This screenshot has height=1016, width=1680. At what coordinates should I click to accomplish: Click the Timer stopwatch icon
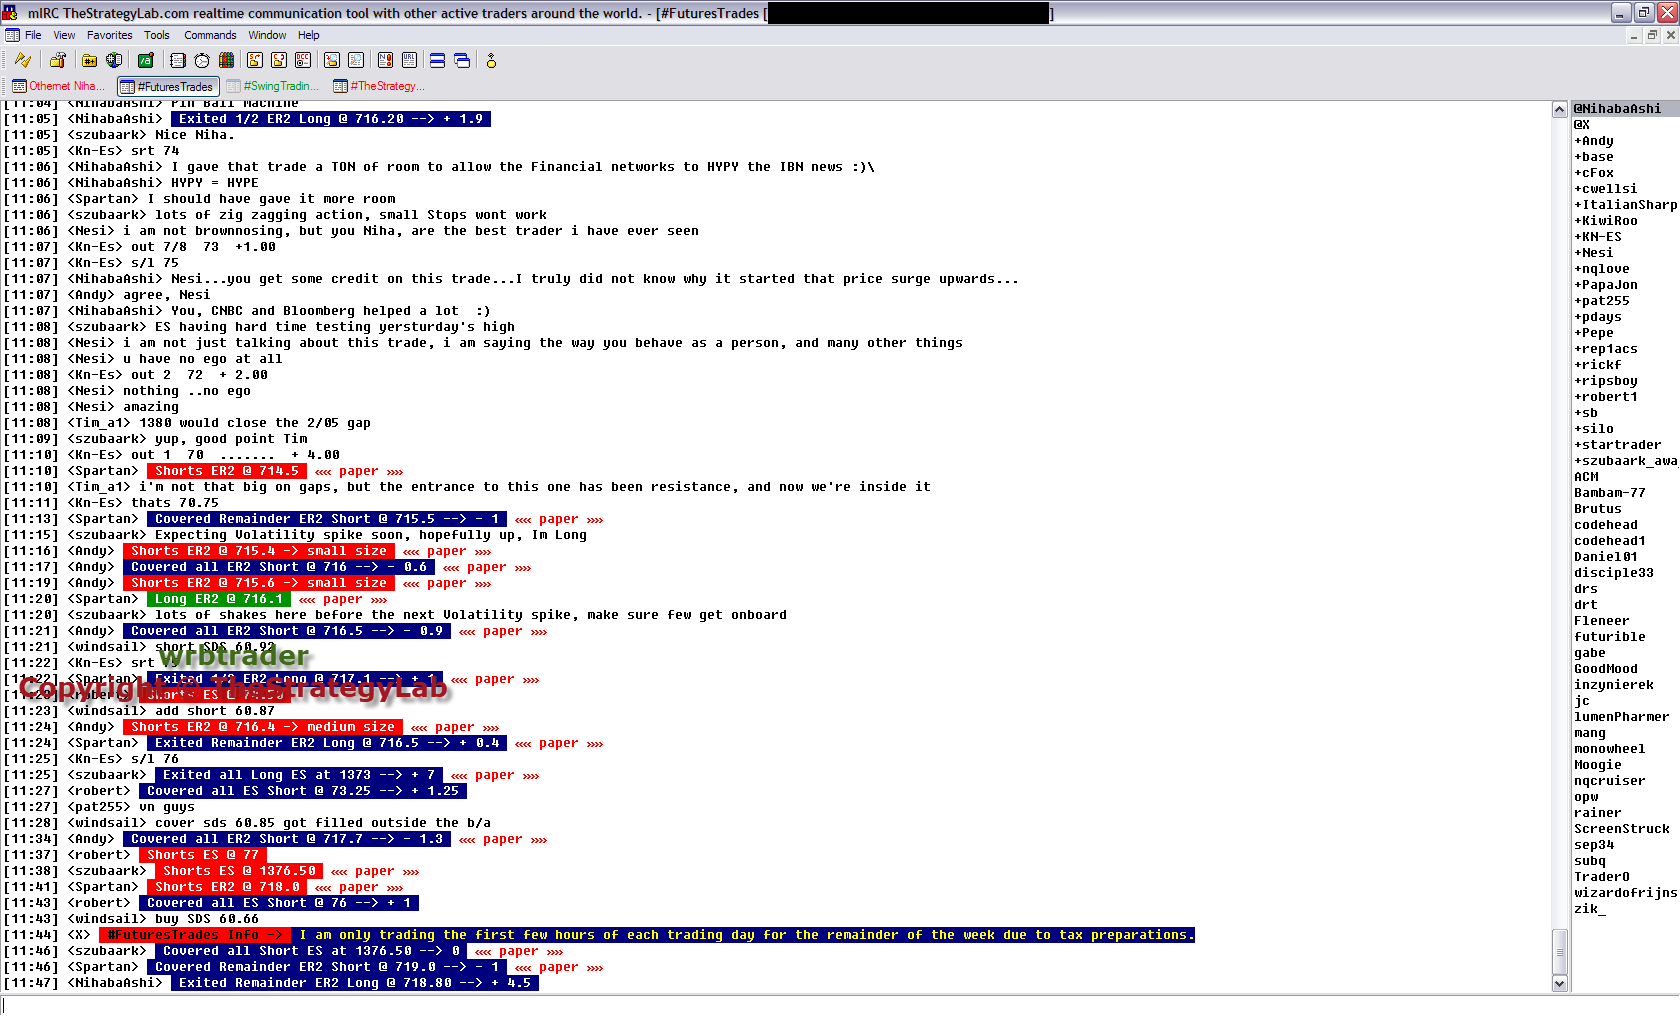point(202,60)
